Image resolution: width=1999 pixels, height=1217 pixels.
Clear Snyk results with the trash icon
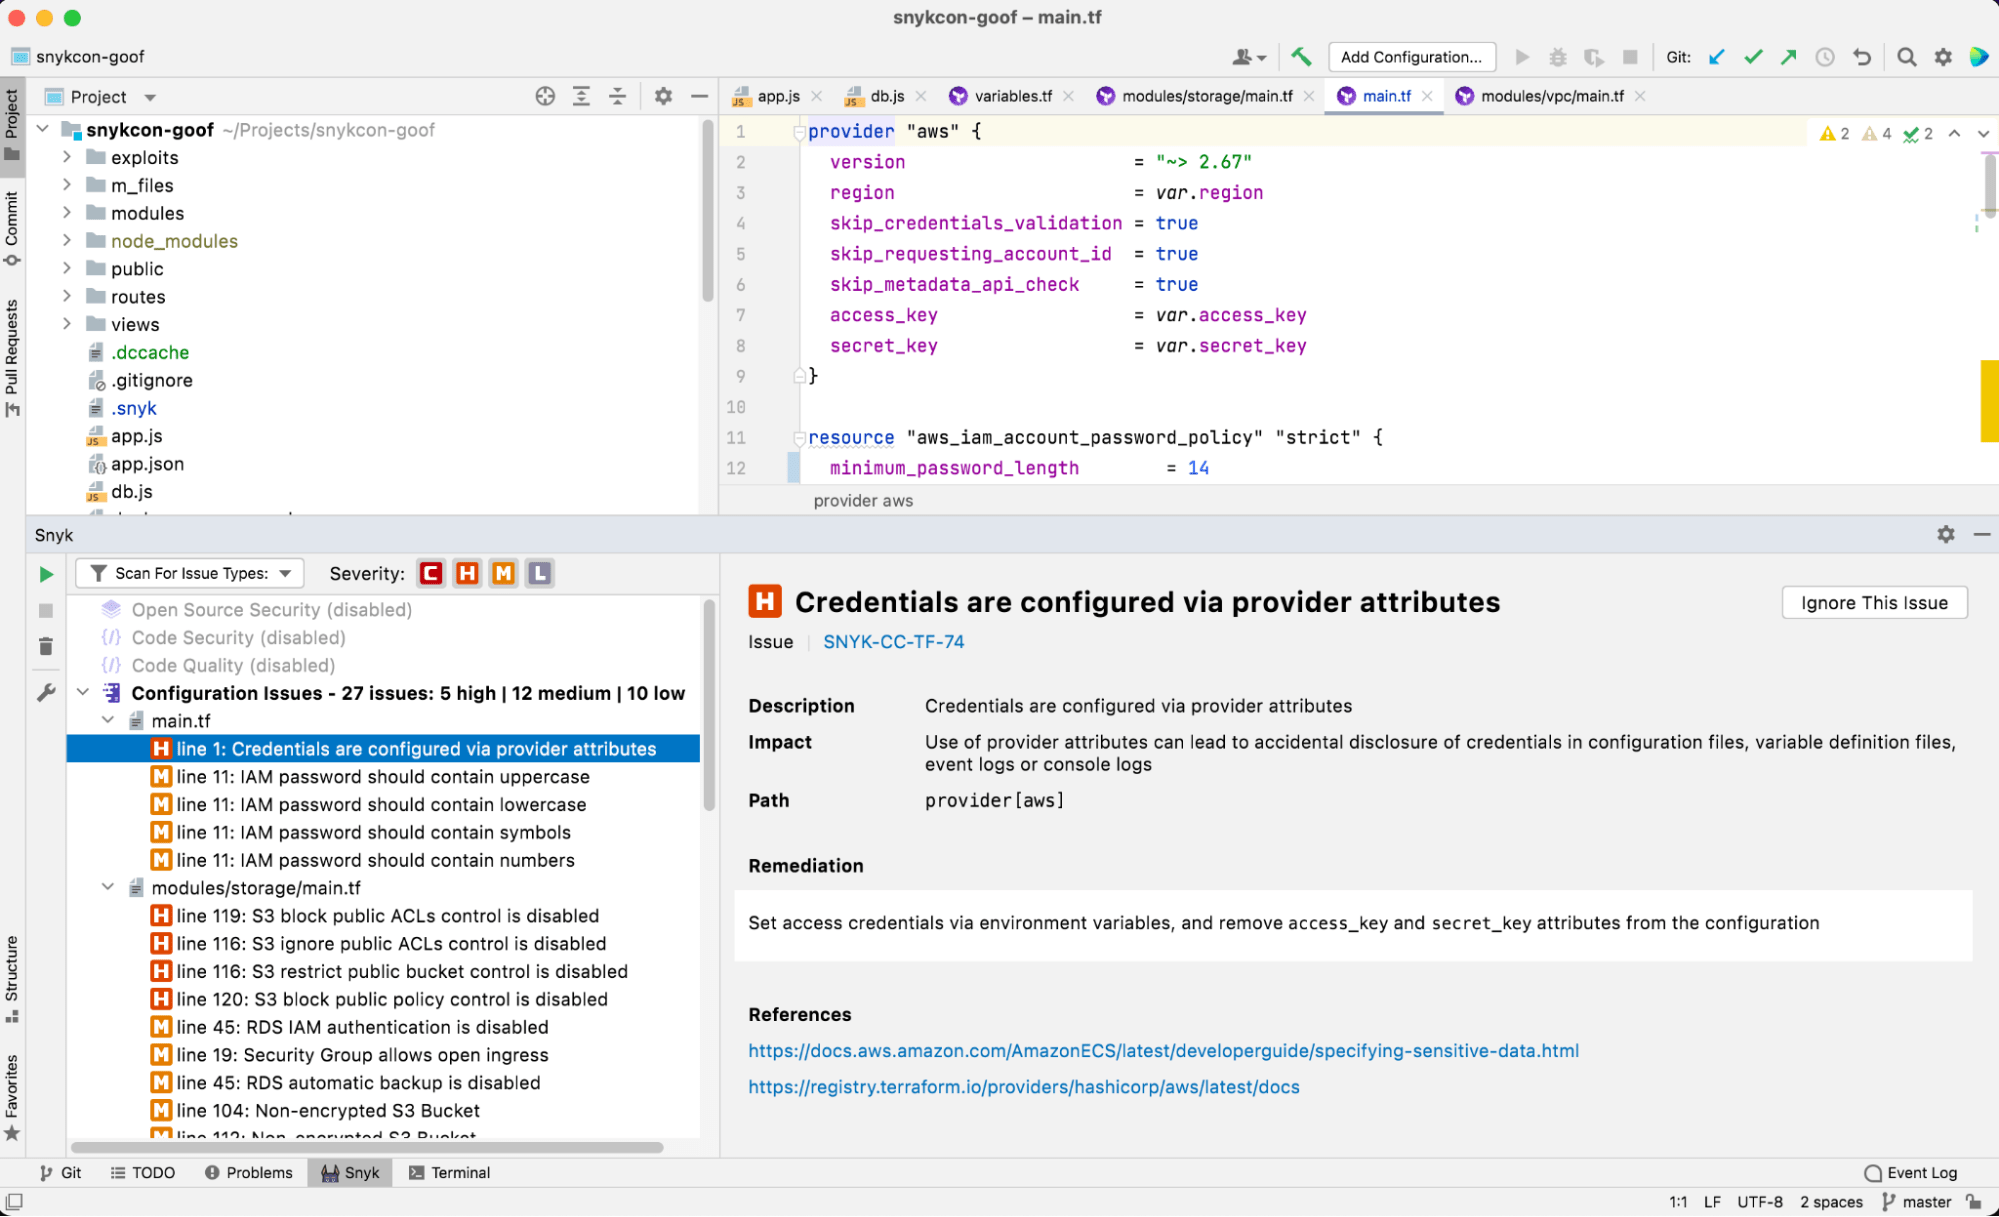pyautogui.click(x=45, y=646)
